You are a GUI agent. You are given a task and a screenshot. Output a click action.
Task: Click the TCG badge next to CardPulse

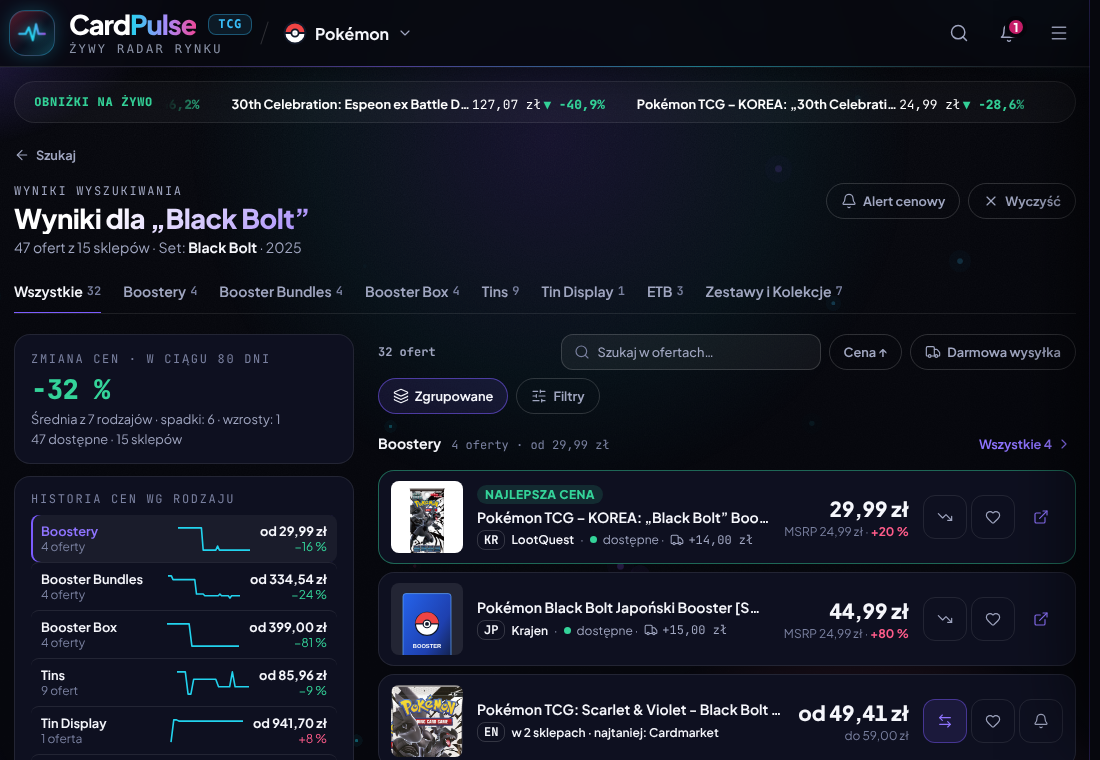click(x=229, y=25)
